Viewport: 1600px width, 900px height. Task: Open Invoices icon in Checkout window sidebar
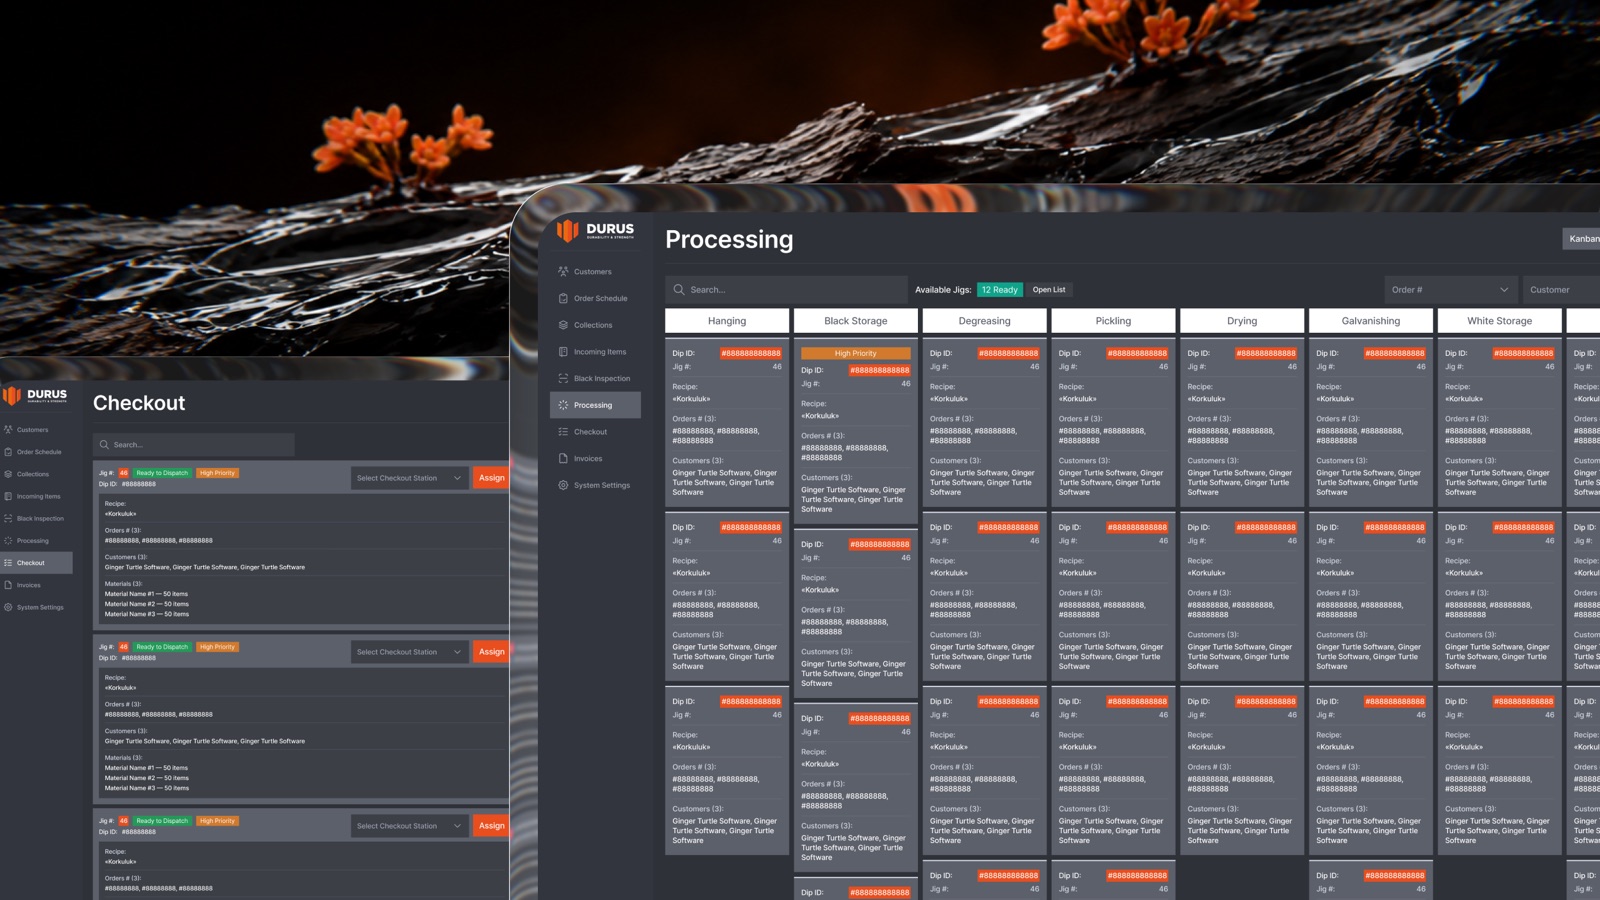pos(8,585)
